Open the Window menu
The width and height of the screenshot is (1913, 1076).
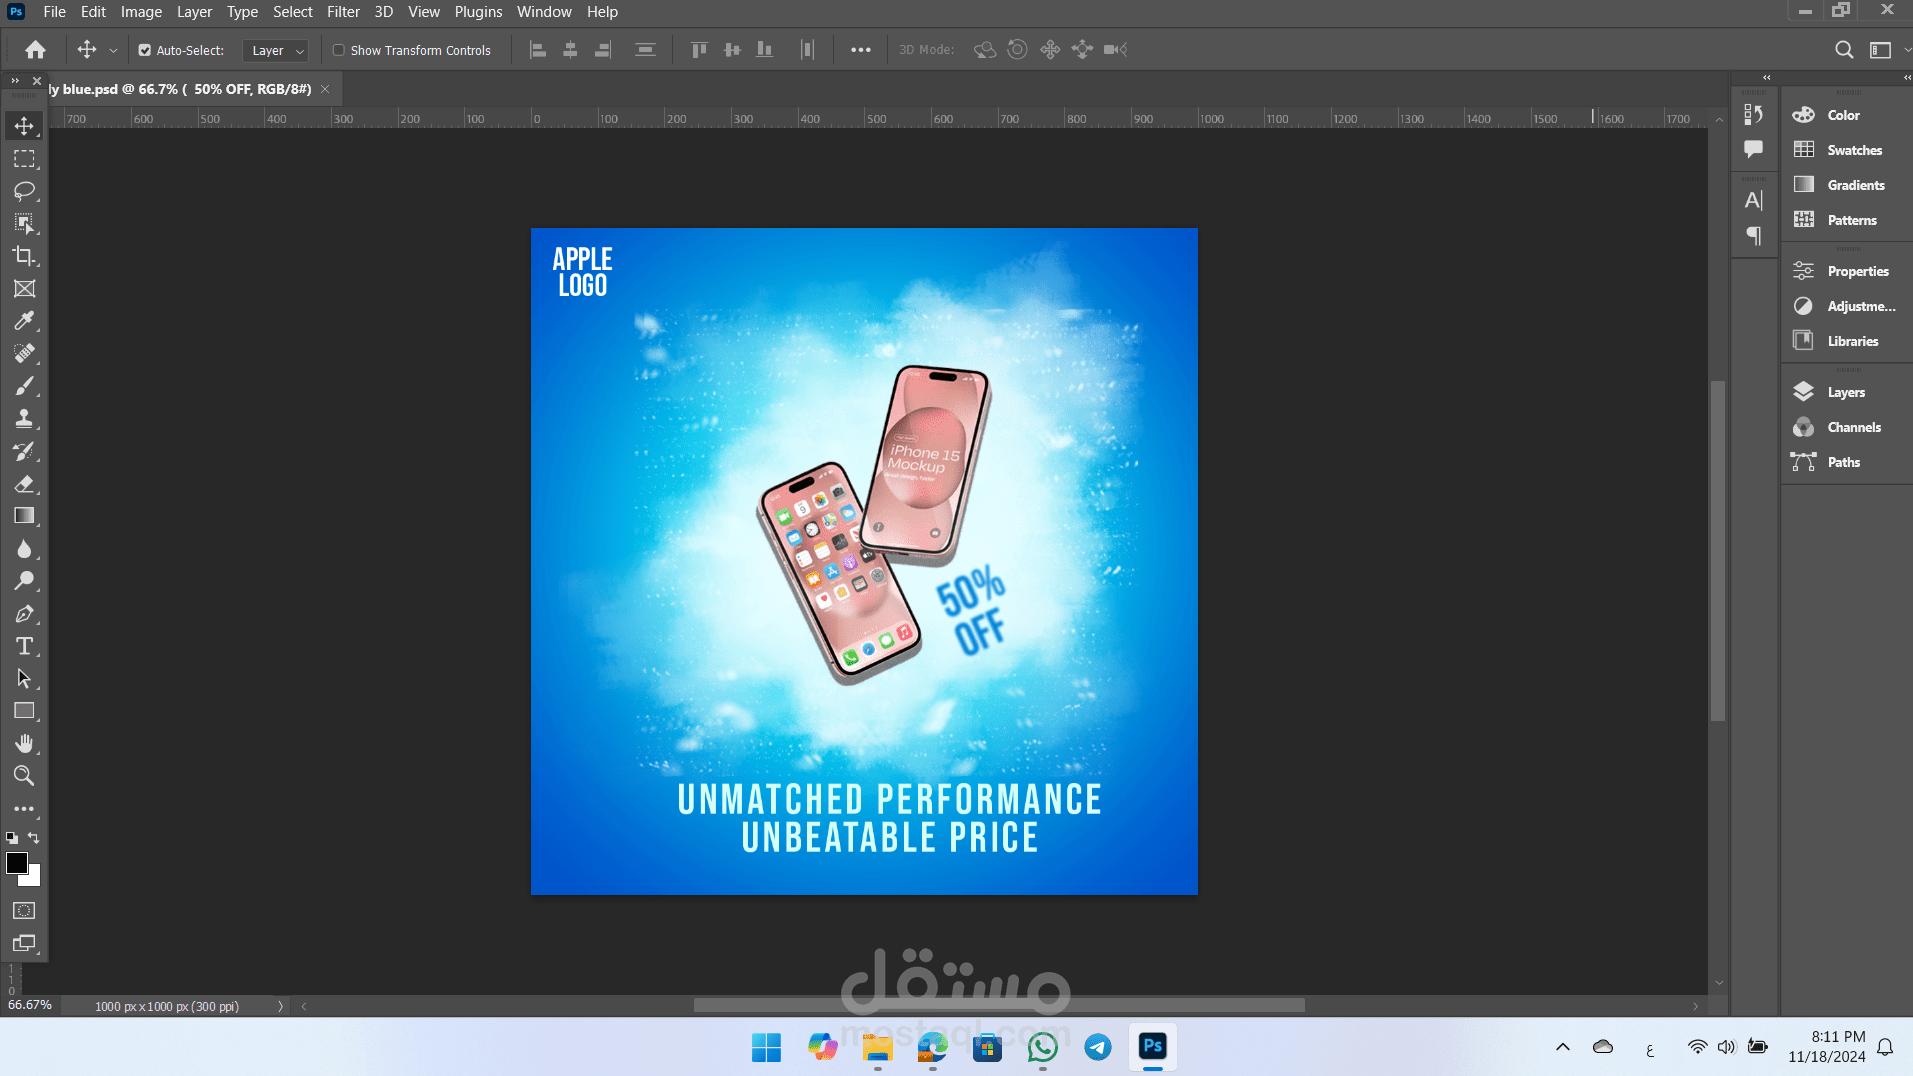click(544, 12)
